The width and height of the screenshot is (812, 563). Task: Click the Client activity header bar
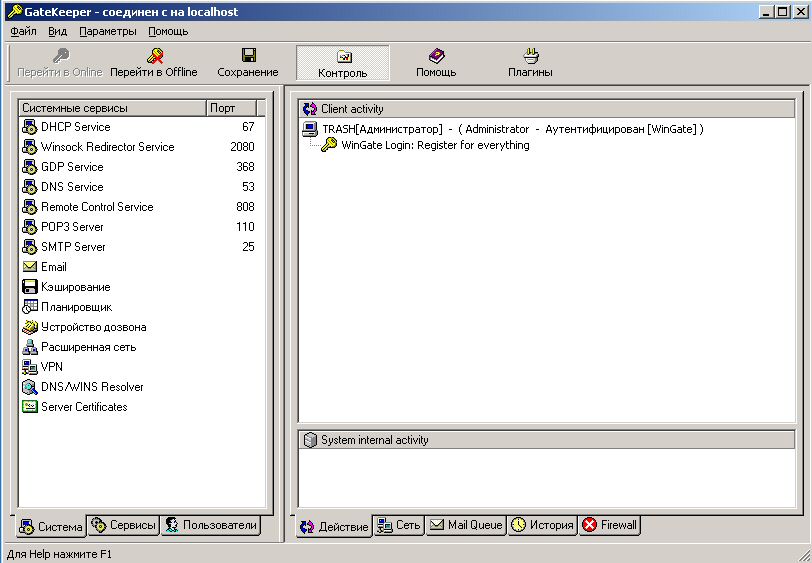pyautogui.click(x=547, y=109)
